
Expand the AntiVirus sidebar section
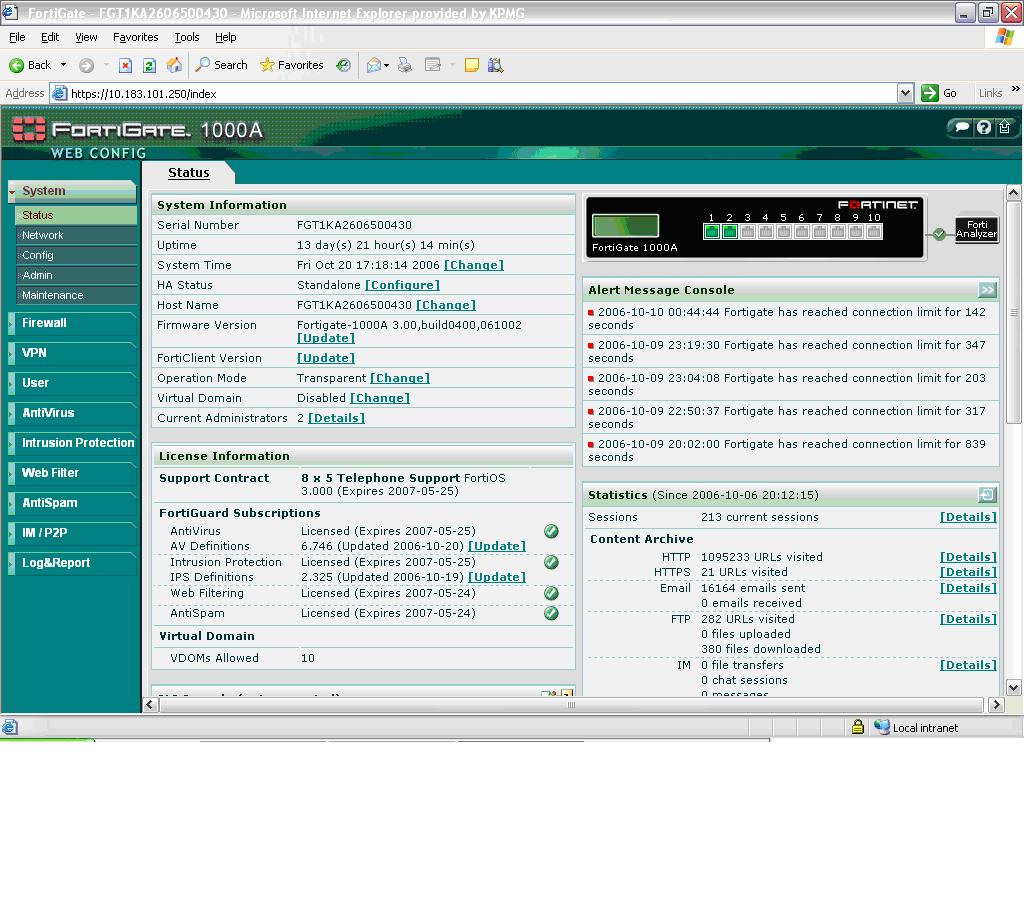(48, 413)
